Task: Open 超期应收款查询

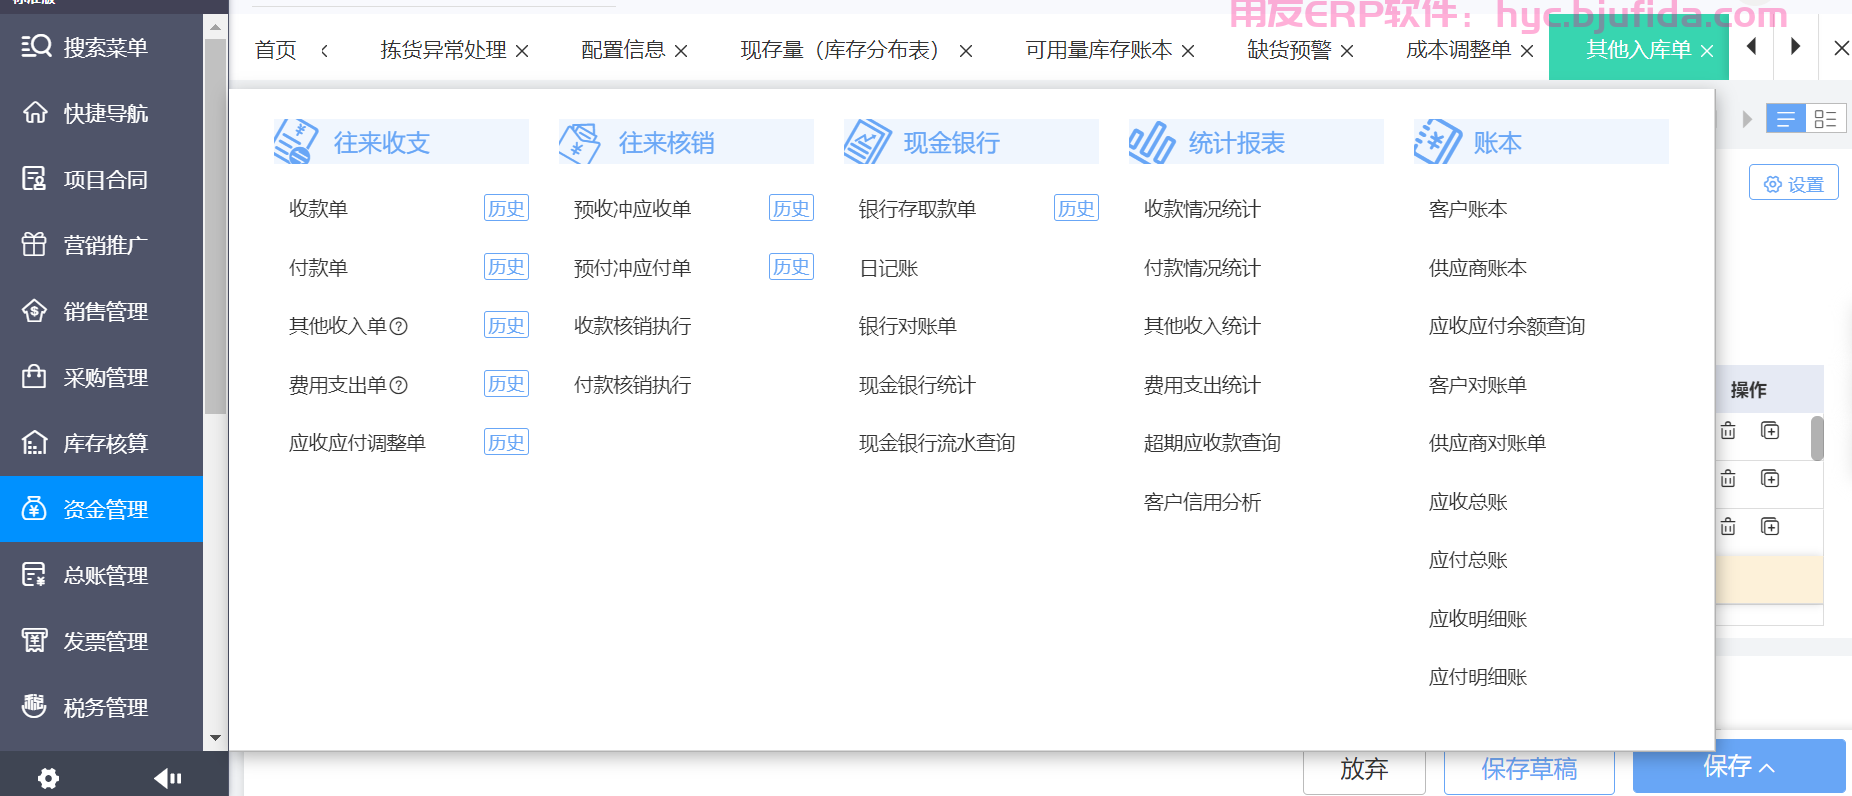Action: click(x=1212, y=443)
